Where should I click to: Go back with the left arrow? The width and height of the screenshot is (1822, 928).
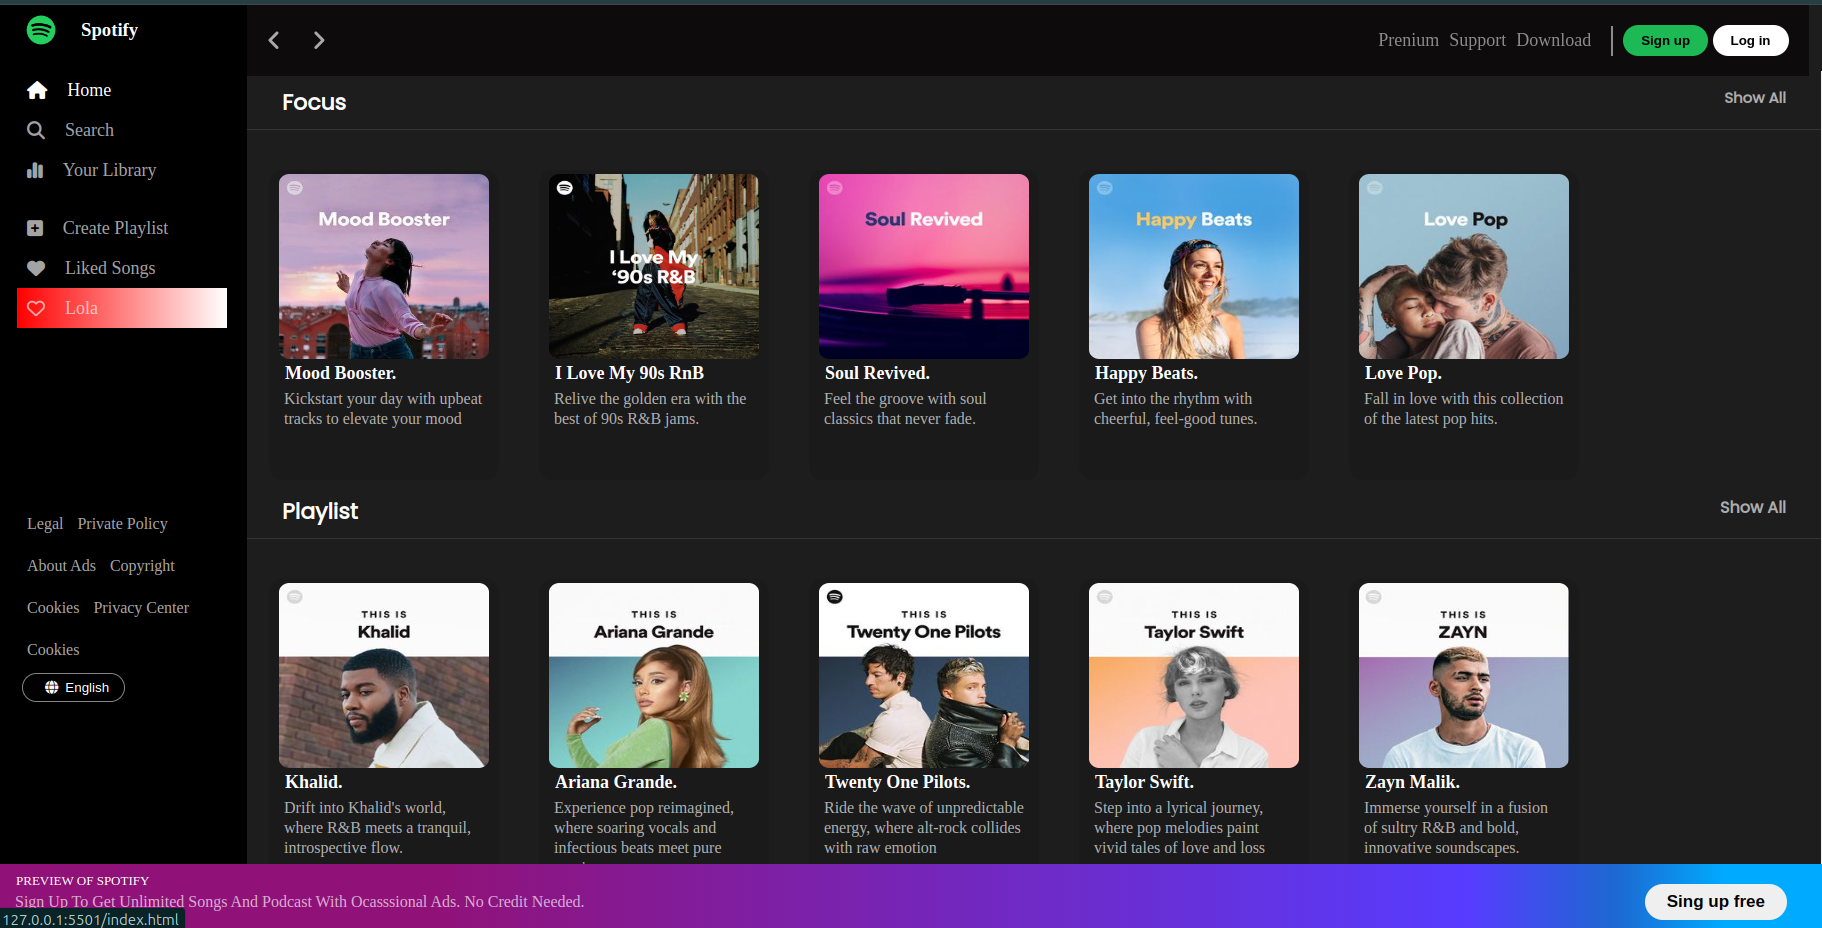click(x=274, y=40)
